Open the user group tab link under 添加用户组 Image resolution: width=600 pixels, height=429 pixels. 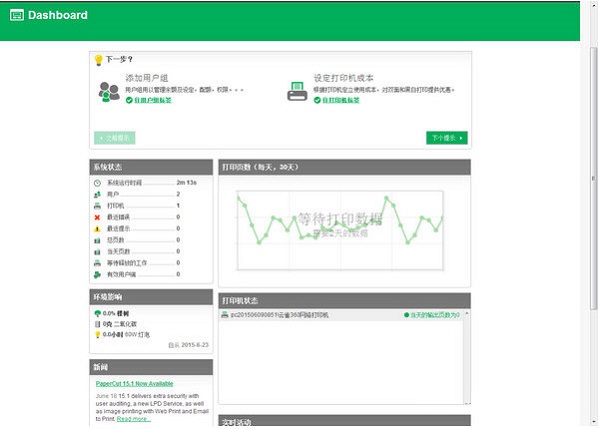(x=153, y=100)
